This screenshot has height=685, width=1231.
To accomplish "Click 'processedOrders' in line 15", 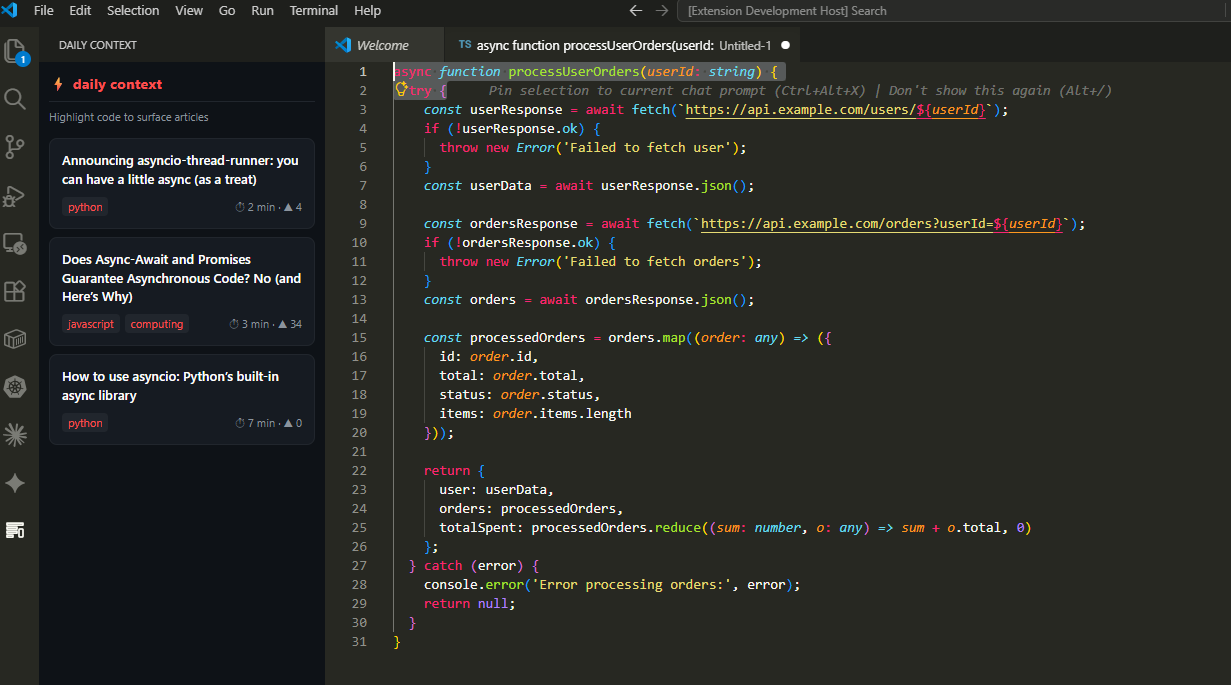I will [528, 338].
